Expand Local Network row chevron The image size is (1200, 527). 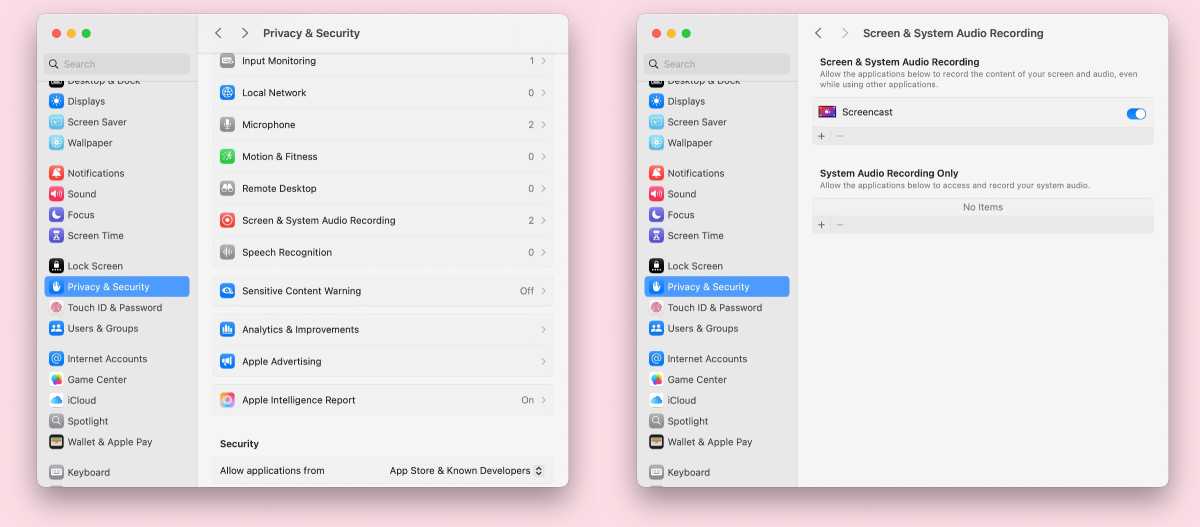(543, 93)
